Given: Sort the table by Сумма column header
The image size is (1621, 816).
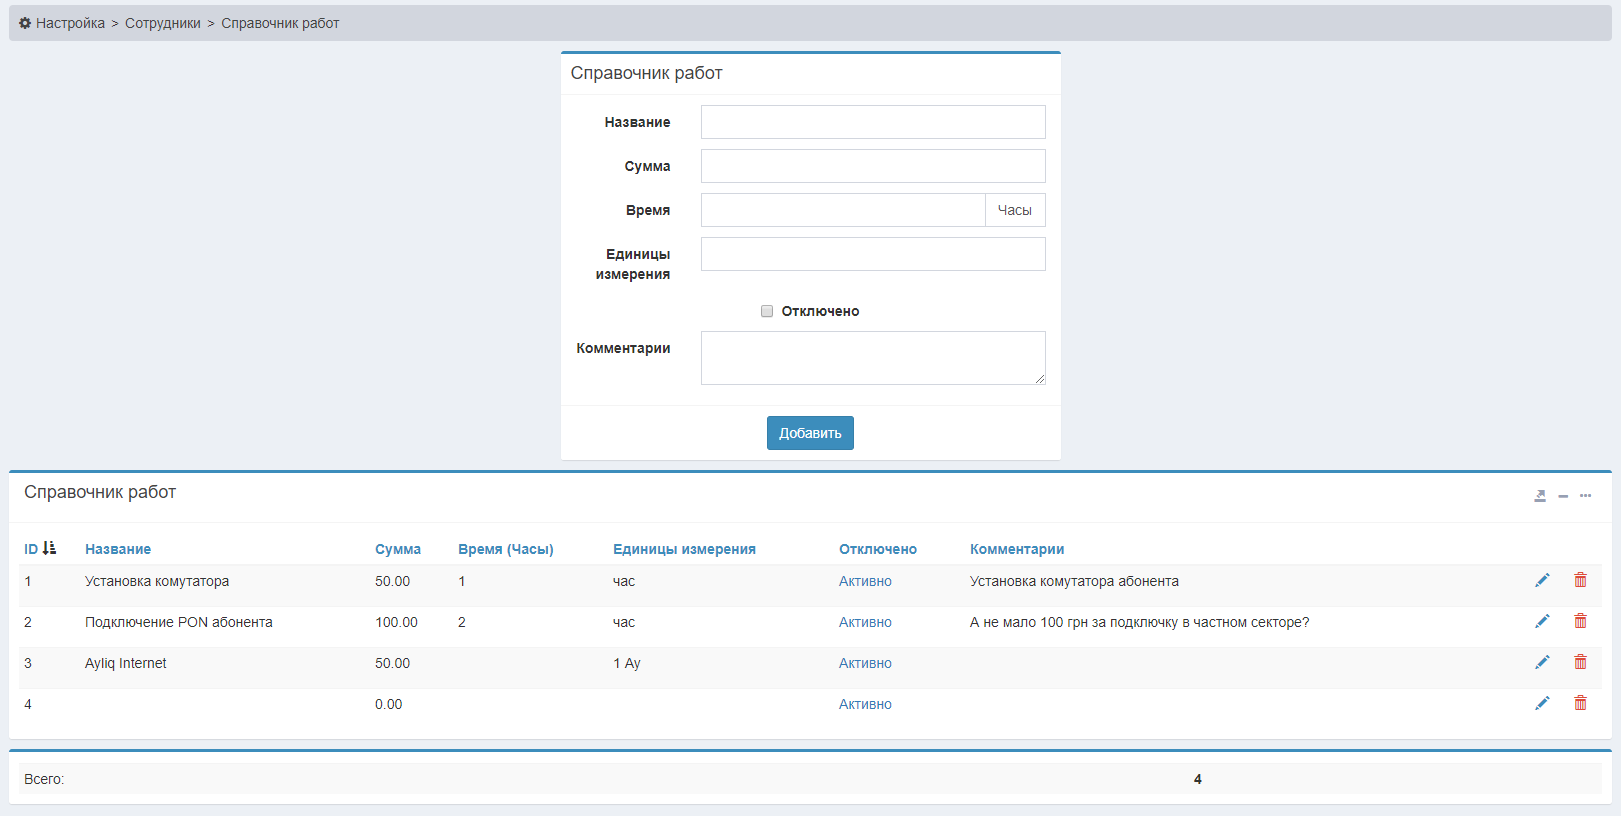Looking at the screenshot, I should 397,549.
